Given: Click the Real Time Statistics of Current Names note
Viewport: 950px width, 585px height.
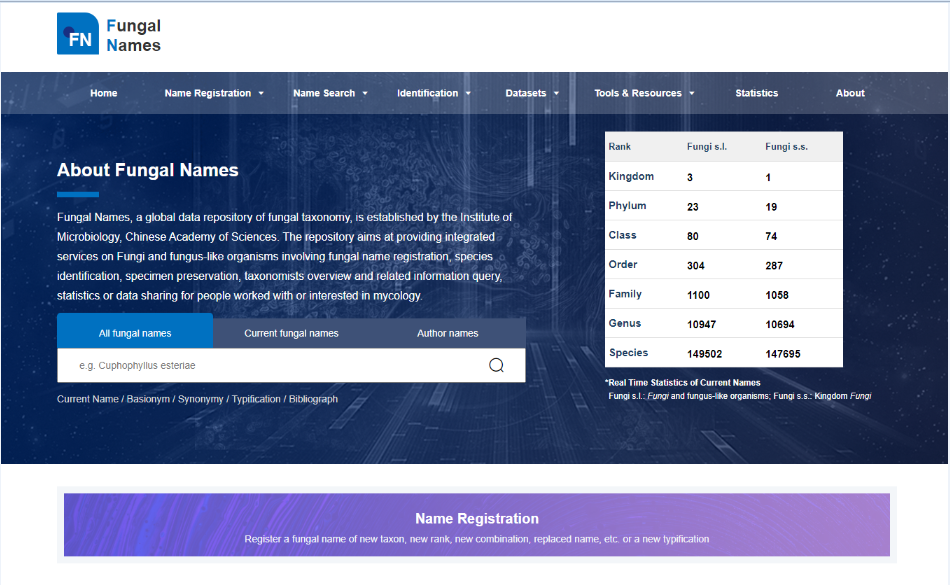Looking at the screenshot, I should tap(683, 383).
